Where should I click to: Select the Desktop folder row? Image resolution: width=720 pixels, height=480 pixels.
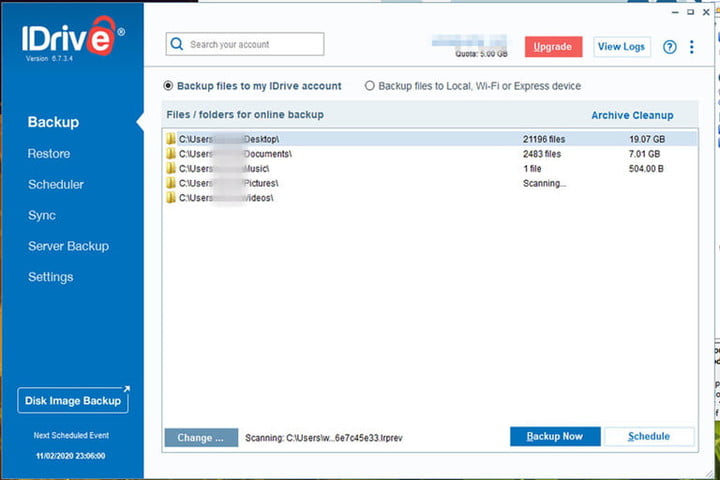coord(430,139)
